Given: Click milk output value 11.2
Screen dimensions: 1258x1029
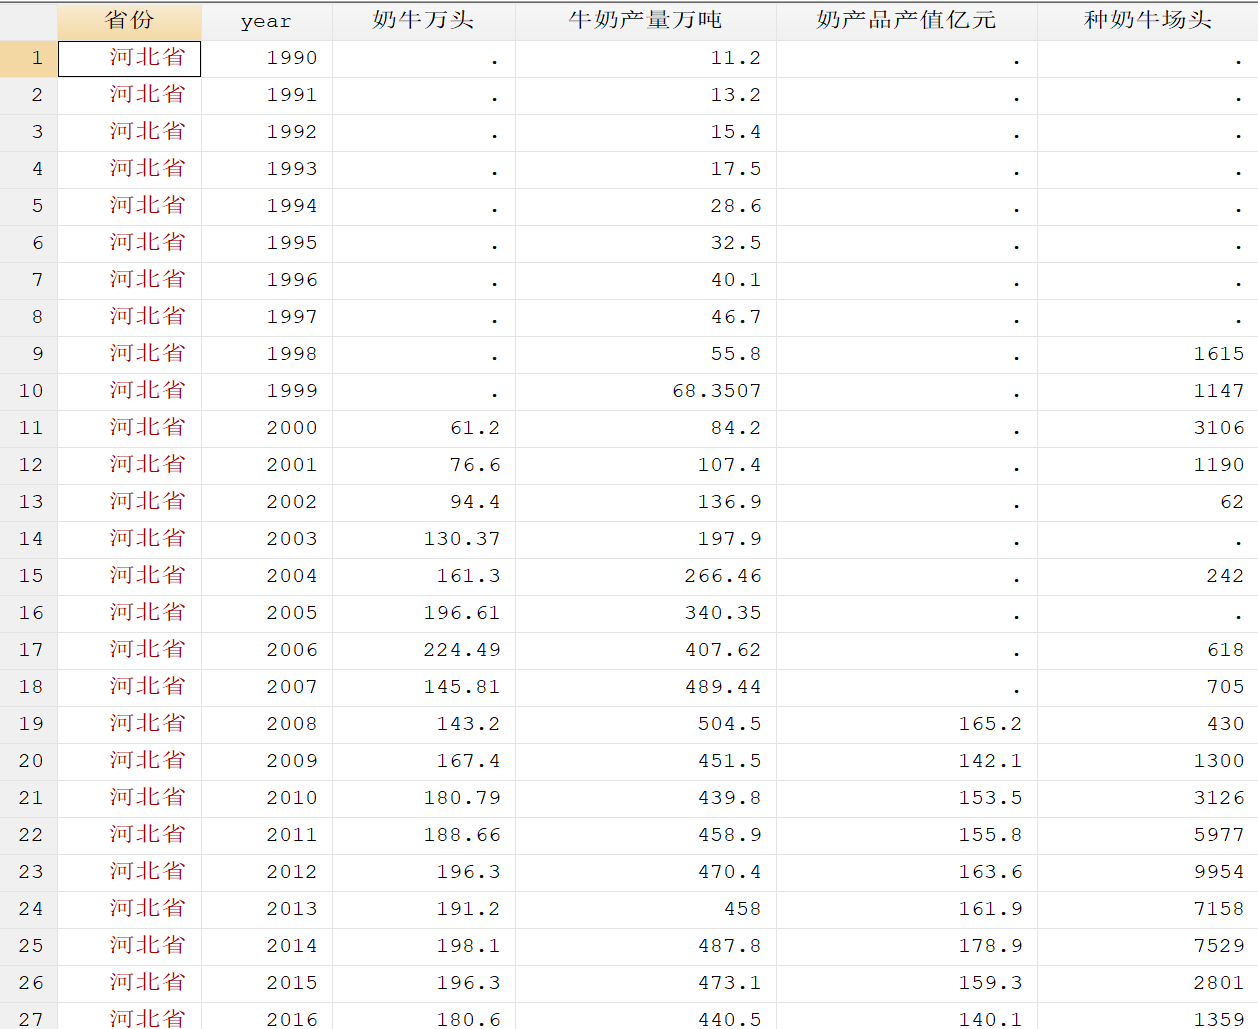Looking at the screenshot, I should coord(646,58).
